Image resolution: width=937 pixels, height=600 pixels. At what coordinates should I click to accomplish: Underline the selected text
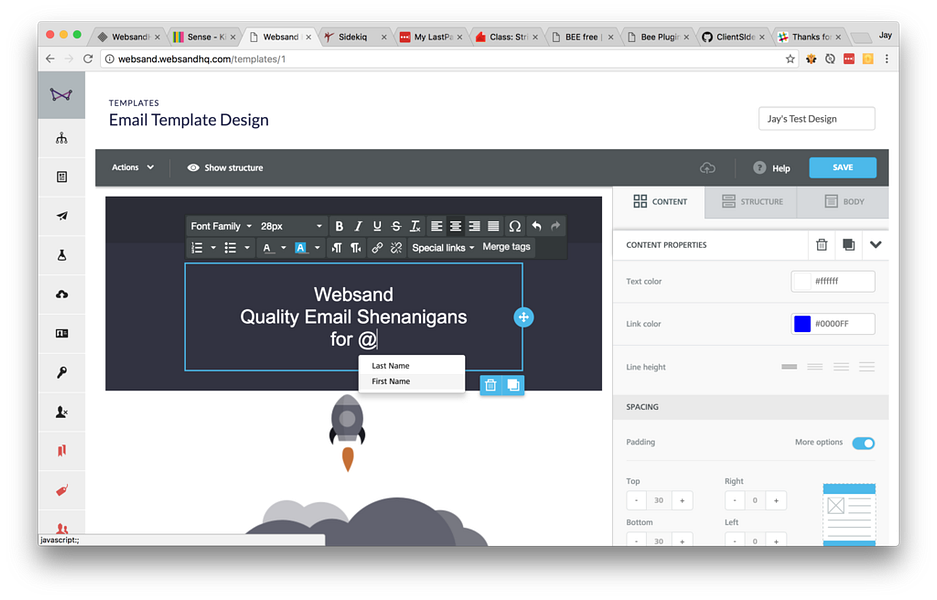tap(377, 226)
